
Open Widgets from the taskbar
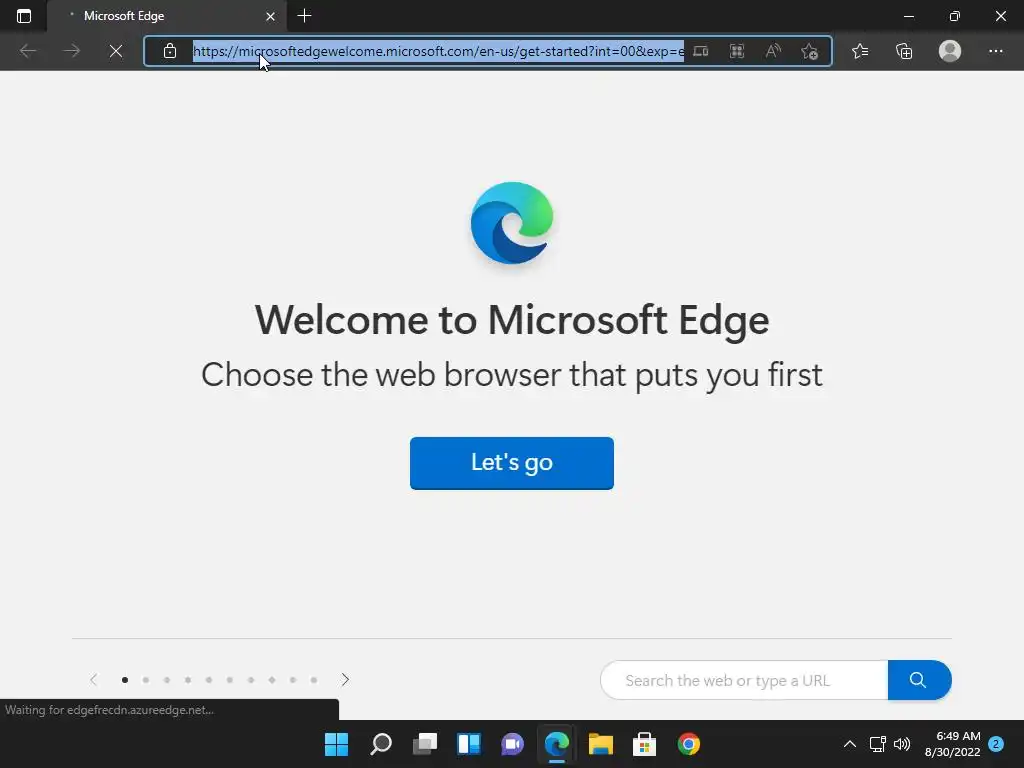(469, 744)
